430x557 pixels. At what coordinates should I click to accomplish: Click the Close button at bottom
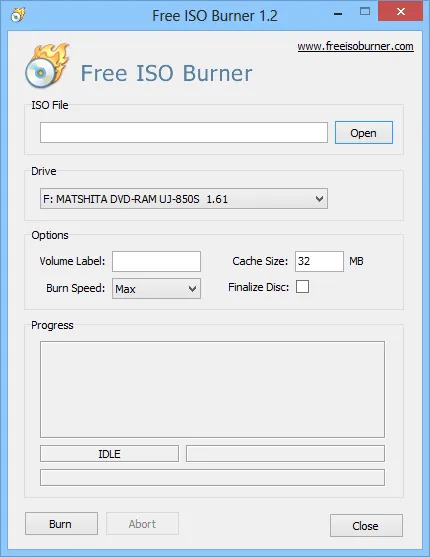pos(366,525)
